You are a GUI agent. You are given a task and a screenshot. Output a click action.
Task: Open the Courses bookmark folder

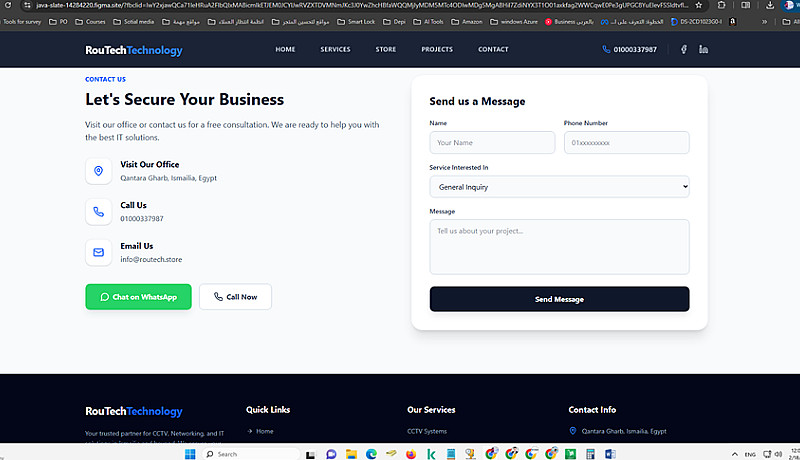(x=90, y=22)
